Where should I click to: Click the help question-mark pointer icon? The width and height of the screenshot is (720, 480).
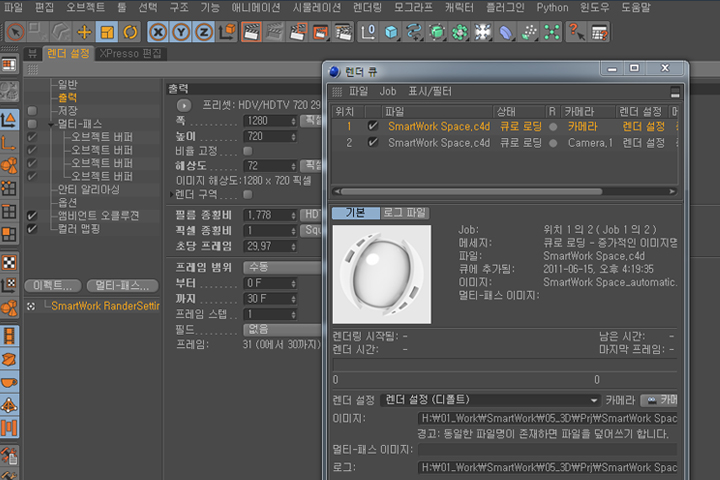tap(576, 32)
